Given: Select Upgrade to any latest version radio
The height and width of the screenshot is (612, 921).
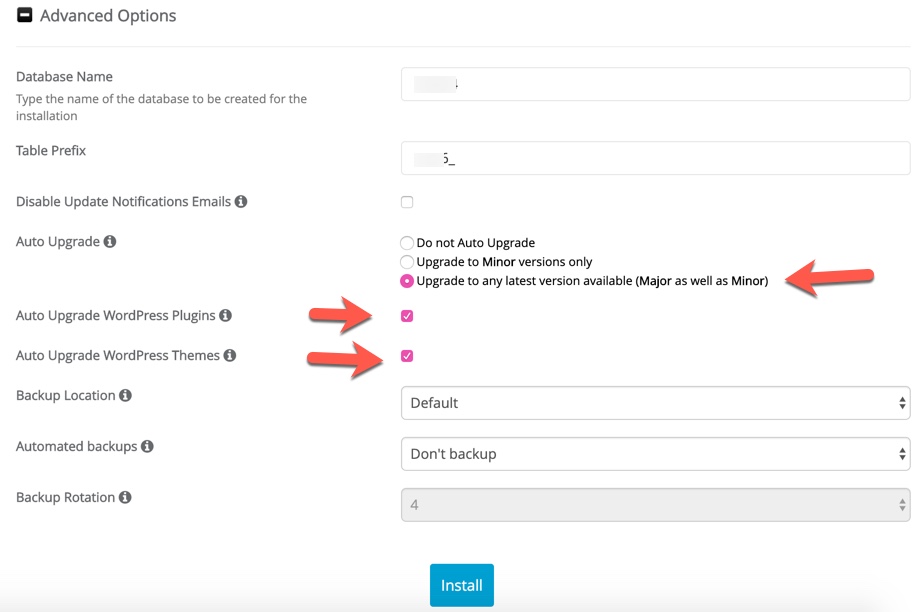Looking at the screenshot, I should (x=406, y=281).
